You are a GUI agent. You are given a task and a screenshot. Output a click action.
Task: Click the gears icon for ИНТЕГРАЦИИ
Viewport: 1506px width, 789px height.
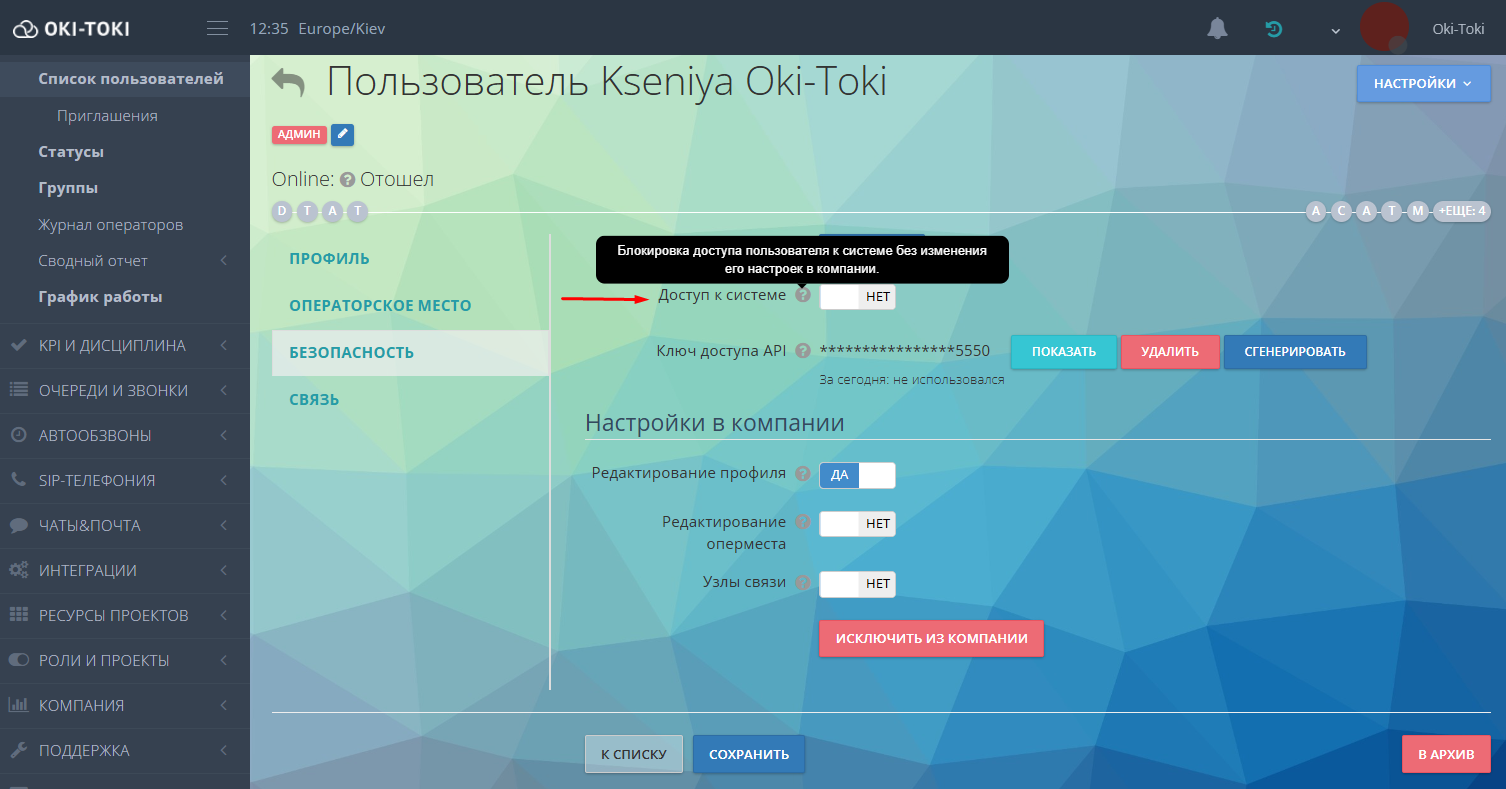pos(18,570)
